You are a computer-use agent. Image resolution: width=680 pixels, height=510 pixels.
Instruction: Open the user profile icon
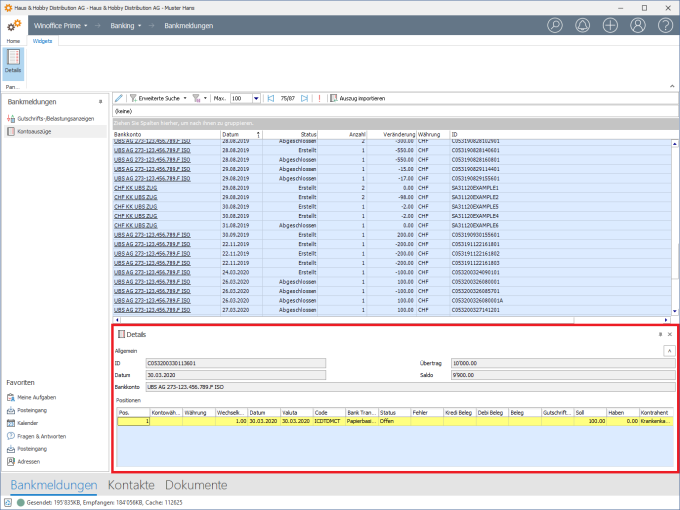point(637,25)
